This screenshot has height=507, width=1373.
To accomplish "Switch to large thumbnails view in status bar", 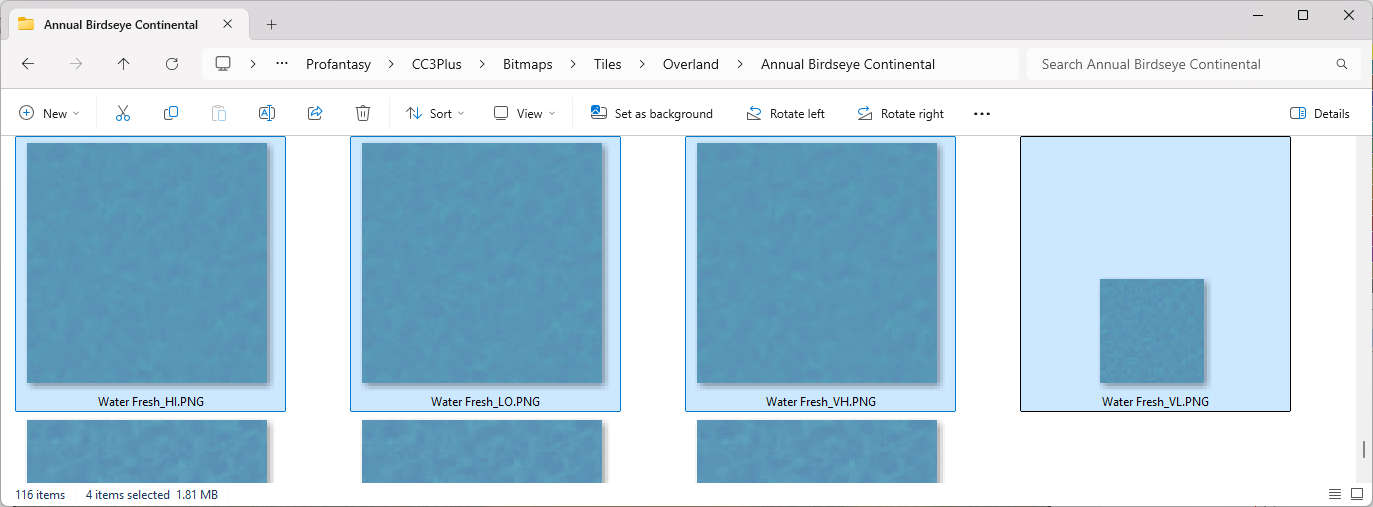I will [1357, 494].
